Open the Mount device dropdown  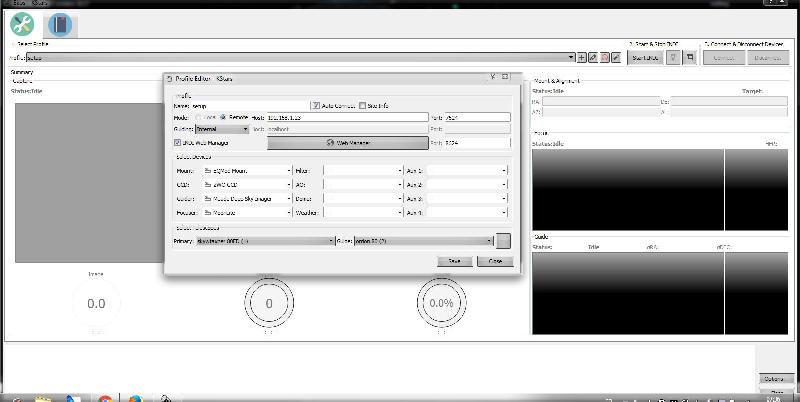pos(247,171)
